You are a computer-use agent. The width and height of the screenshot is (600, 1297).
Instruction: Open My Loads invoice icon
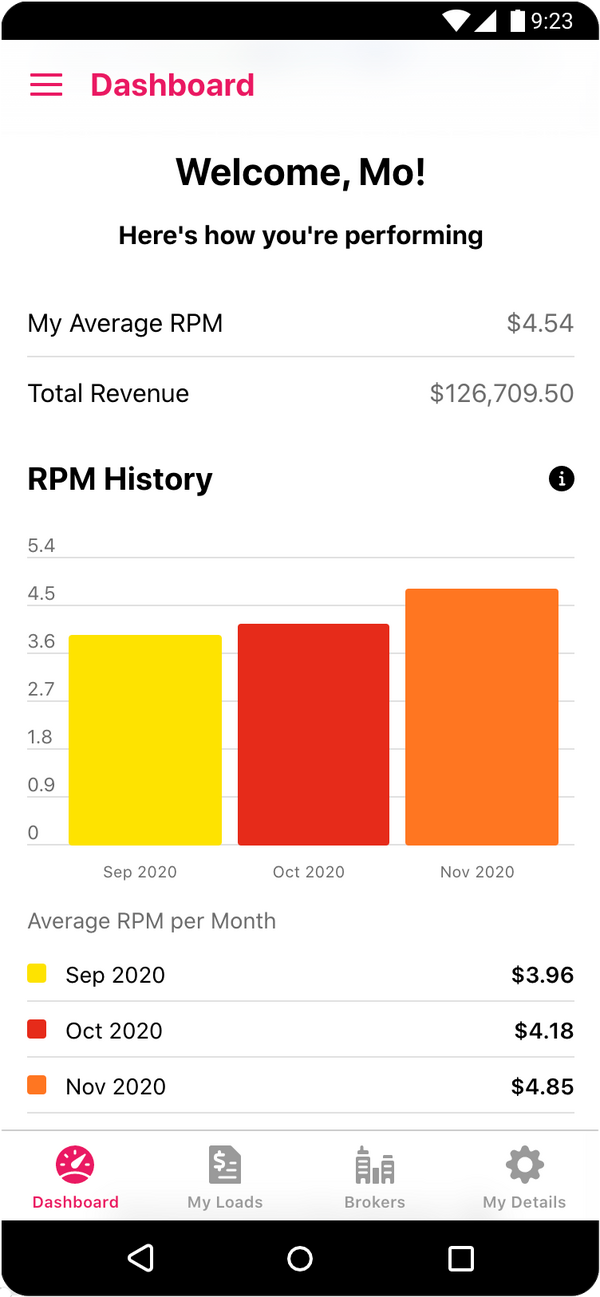point(225,1165)
